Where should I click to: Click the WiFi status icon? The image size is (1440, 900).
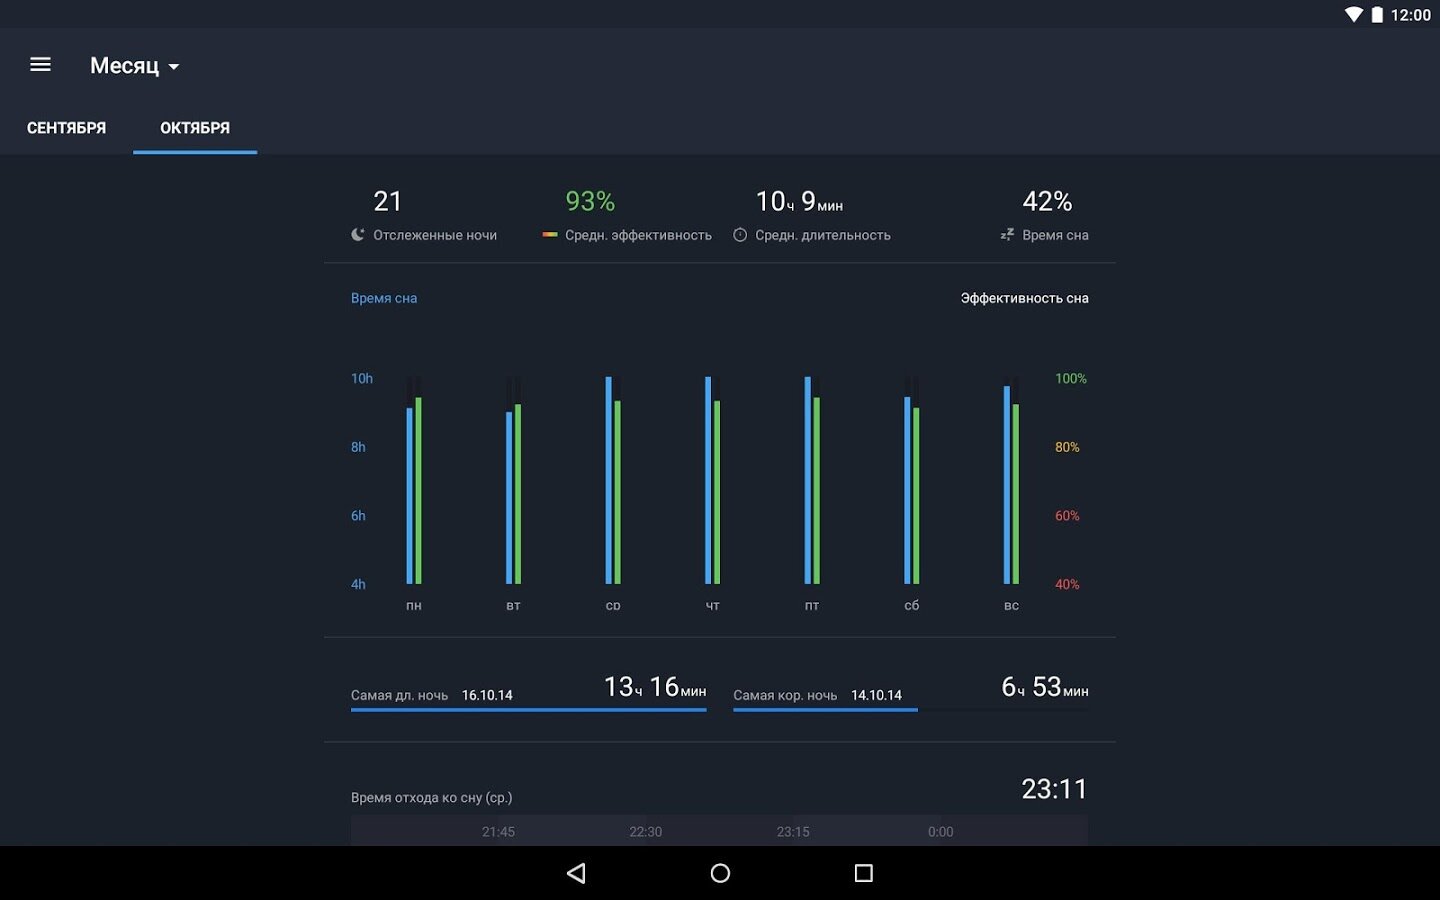(x=1353, y=15)
